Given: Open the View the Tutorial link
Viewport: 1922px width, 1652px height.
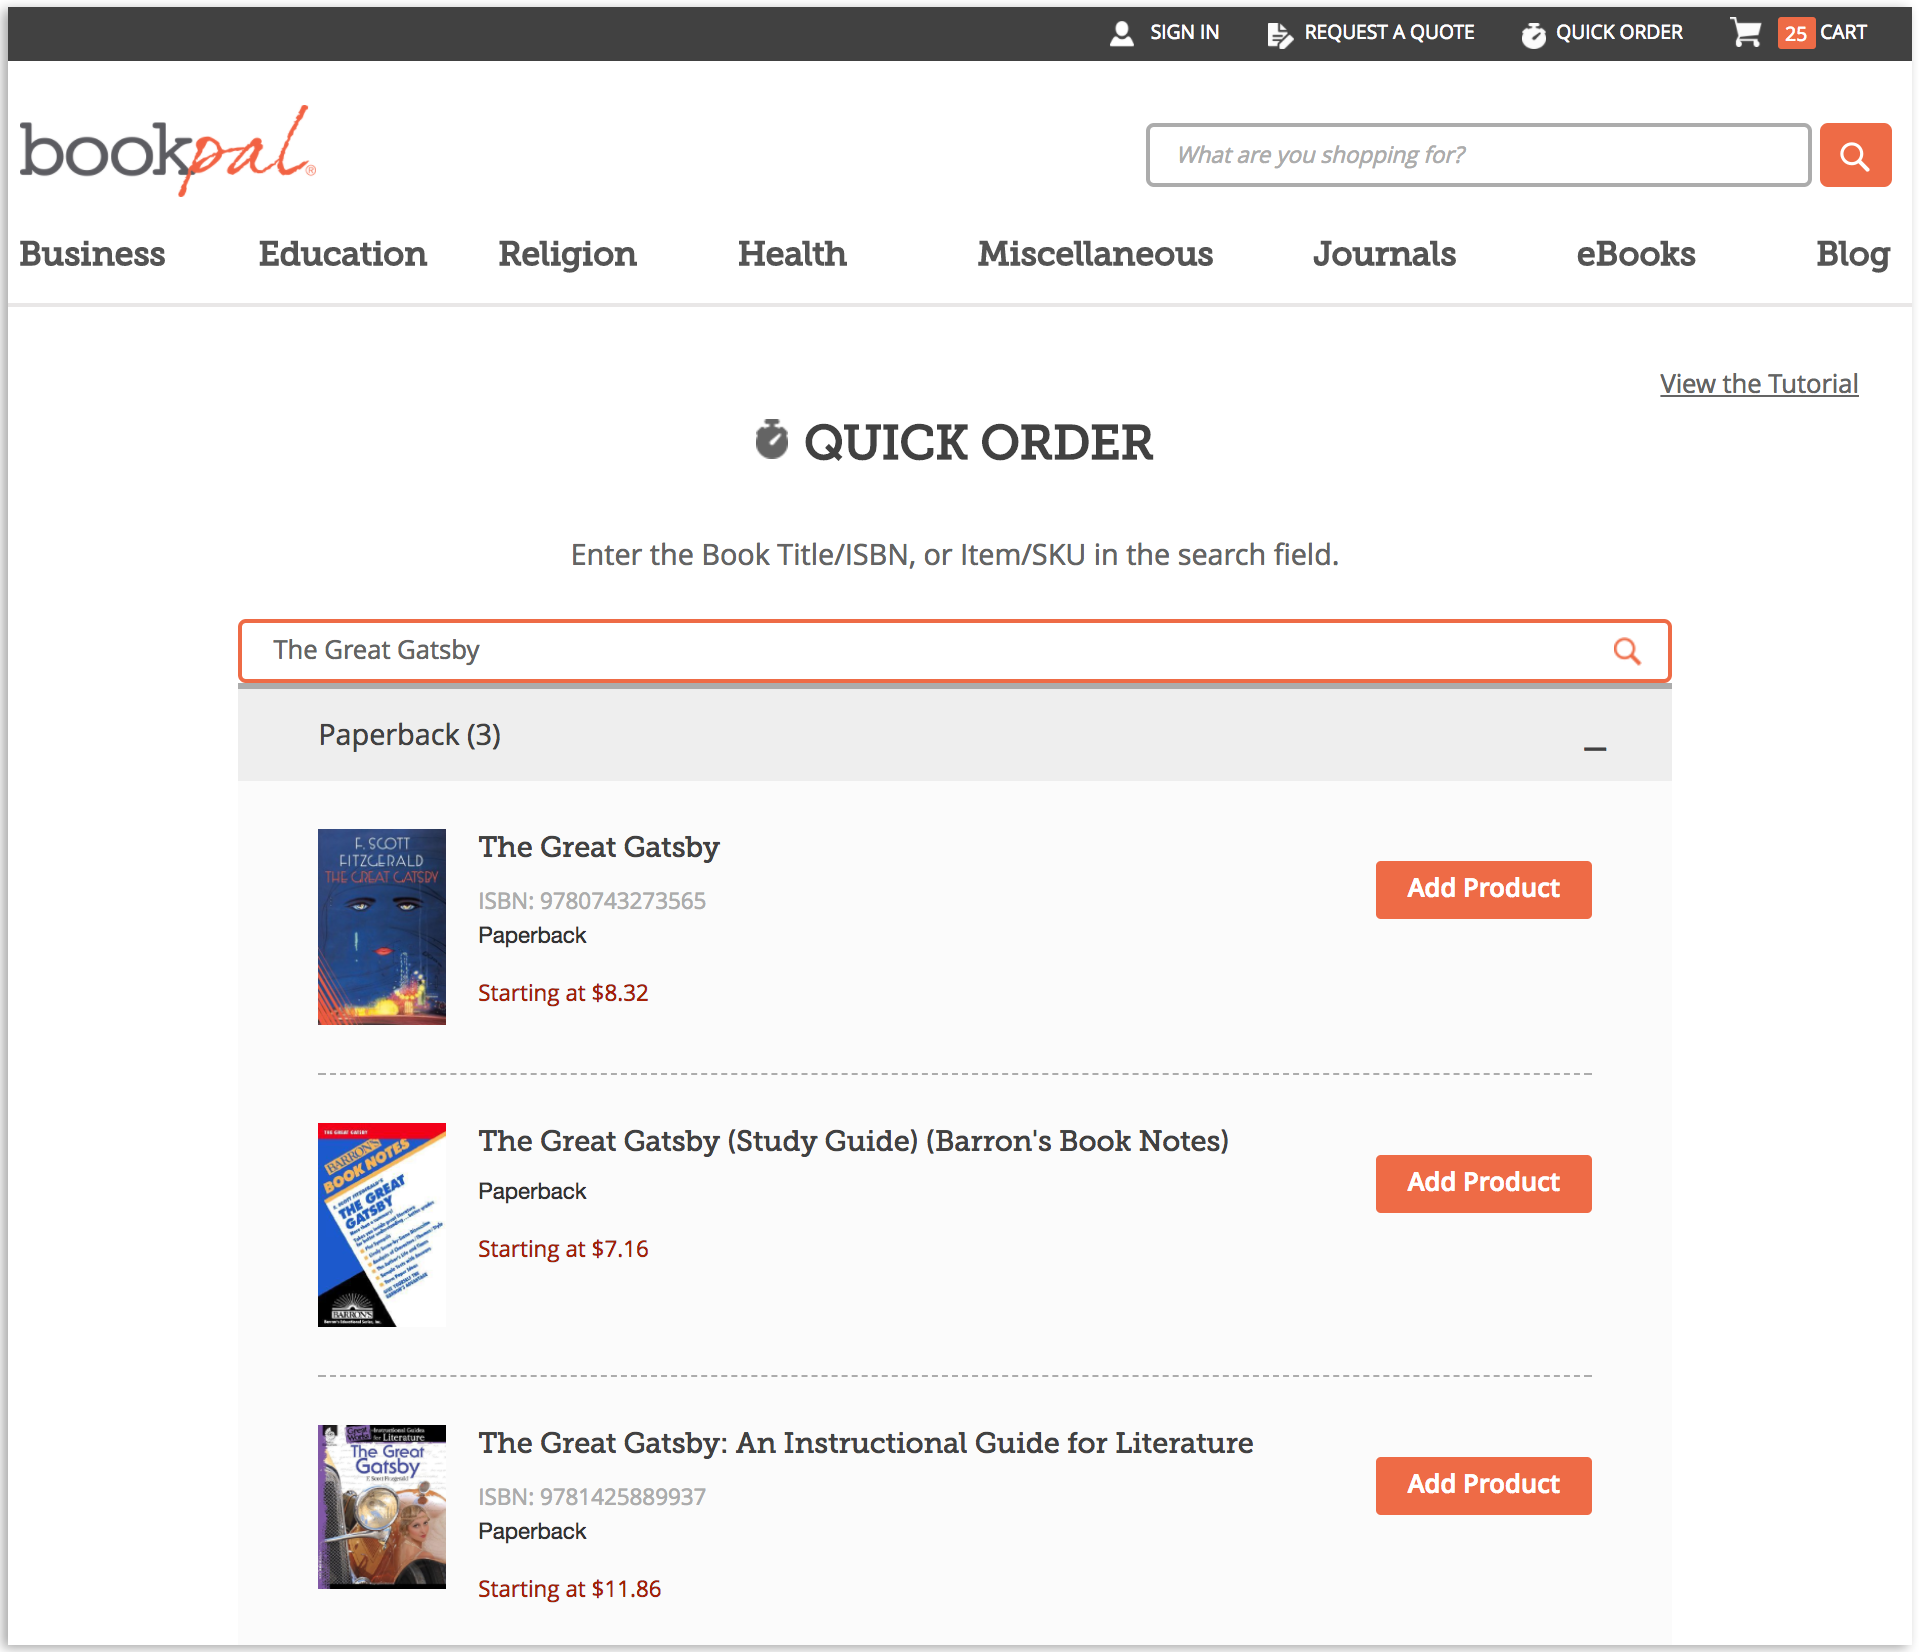Looking at the screenshot, I should pyautogui.click(x=1758, y=384).
